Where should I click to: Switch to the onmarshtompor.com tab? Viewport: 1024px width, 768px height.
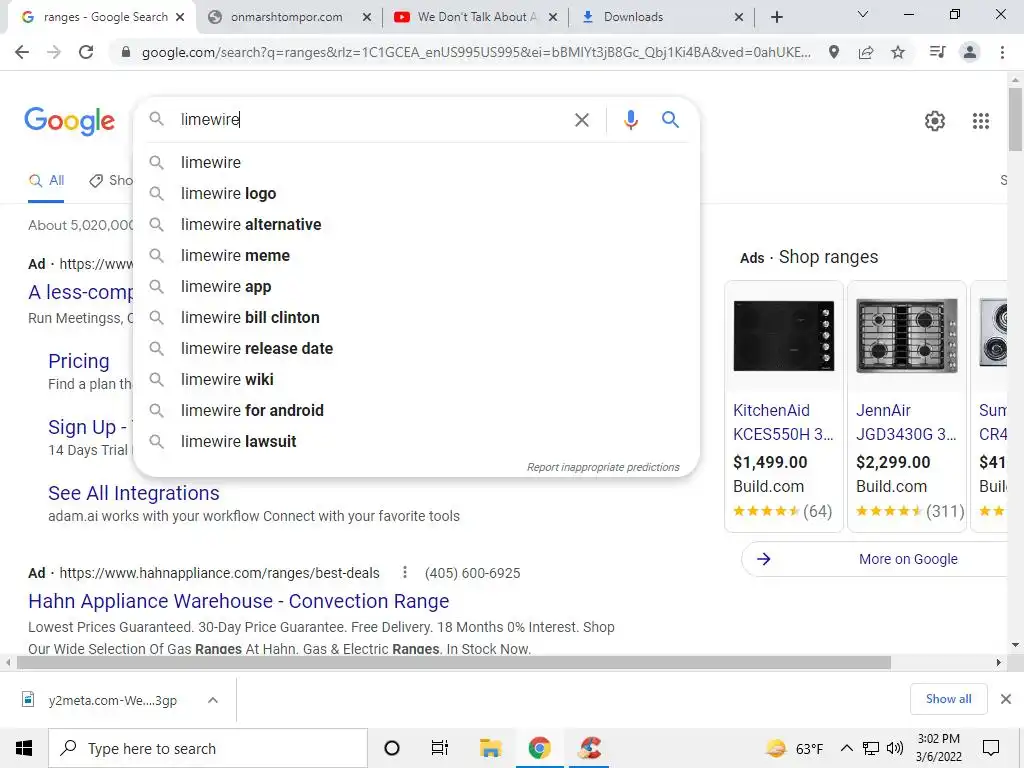(x=286, y=17)
